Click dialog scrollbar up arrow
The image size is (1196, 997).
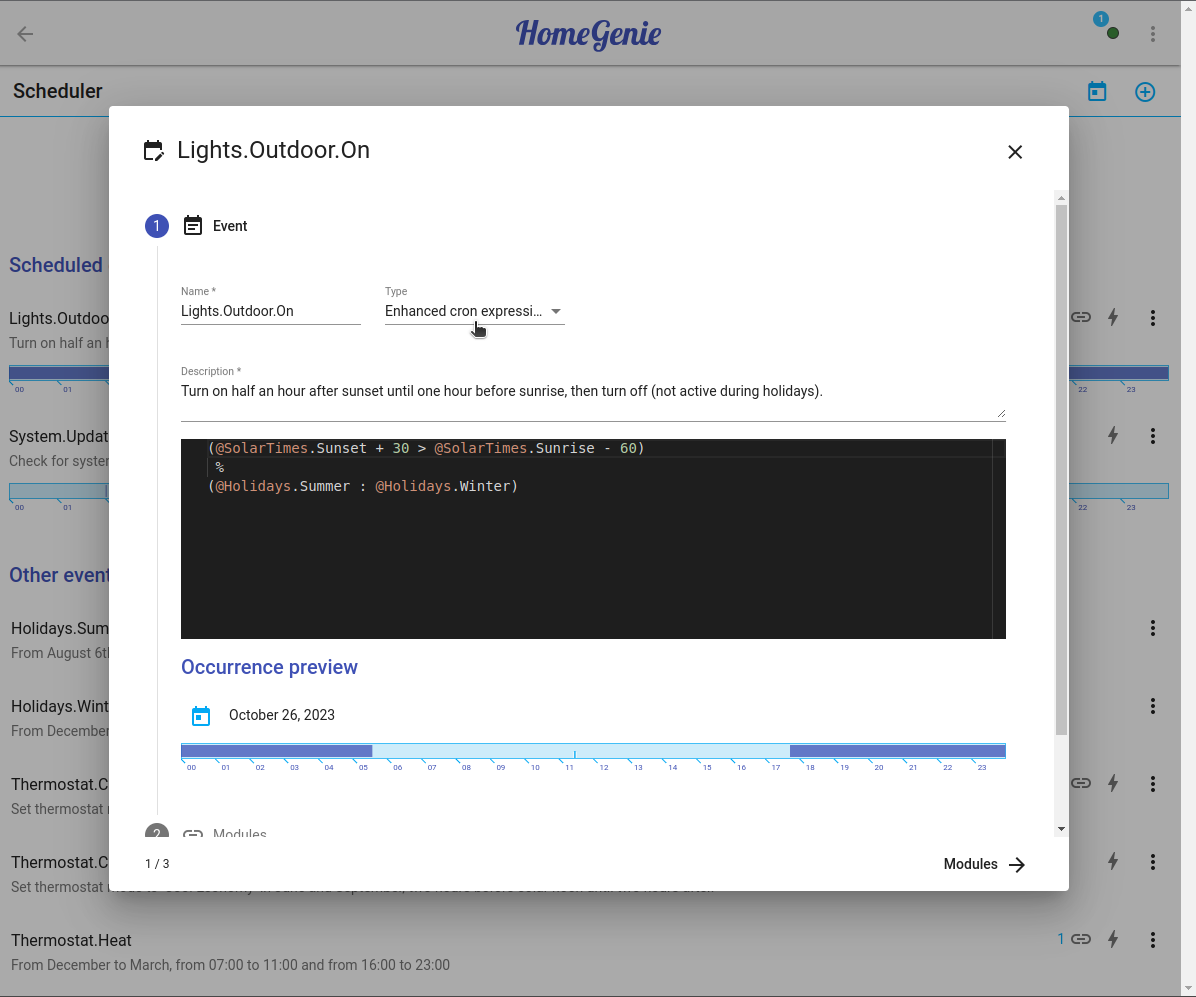(1061, 198)
